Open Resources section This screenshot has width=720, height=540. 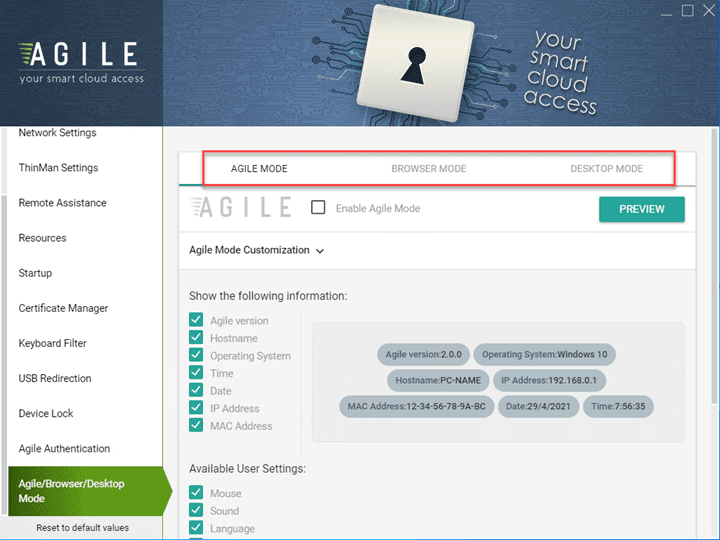pos(42,238)
